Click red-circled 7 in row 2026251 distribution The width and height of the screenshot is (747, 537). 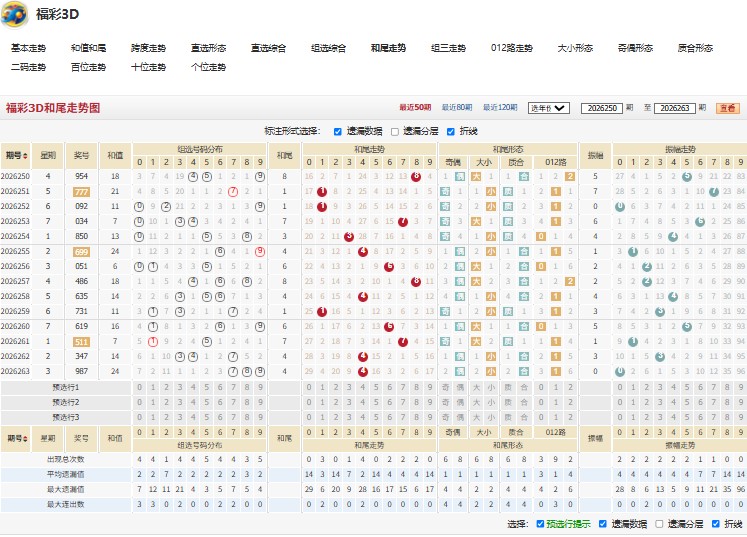[x=233, y=192]
